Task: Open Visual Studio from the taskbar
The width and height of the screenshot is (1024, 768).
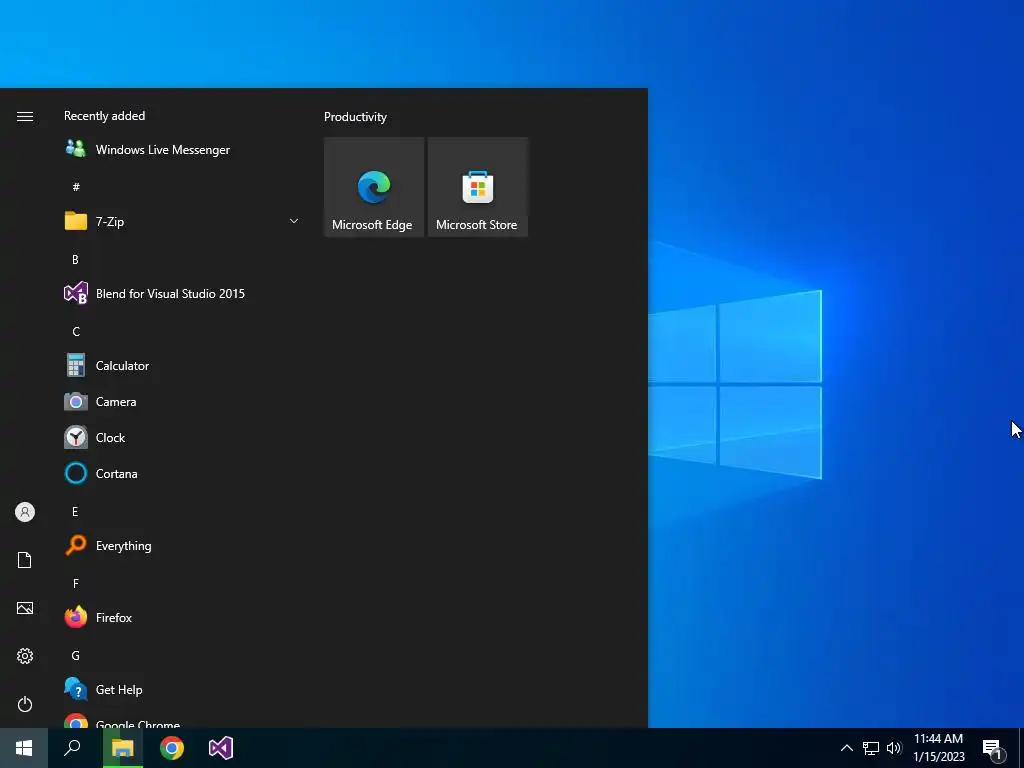Action: tap(221, 748)
